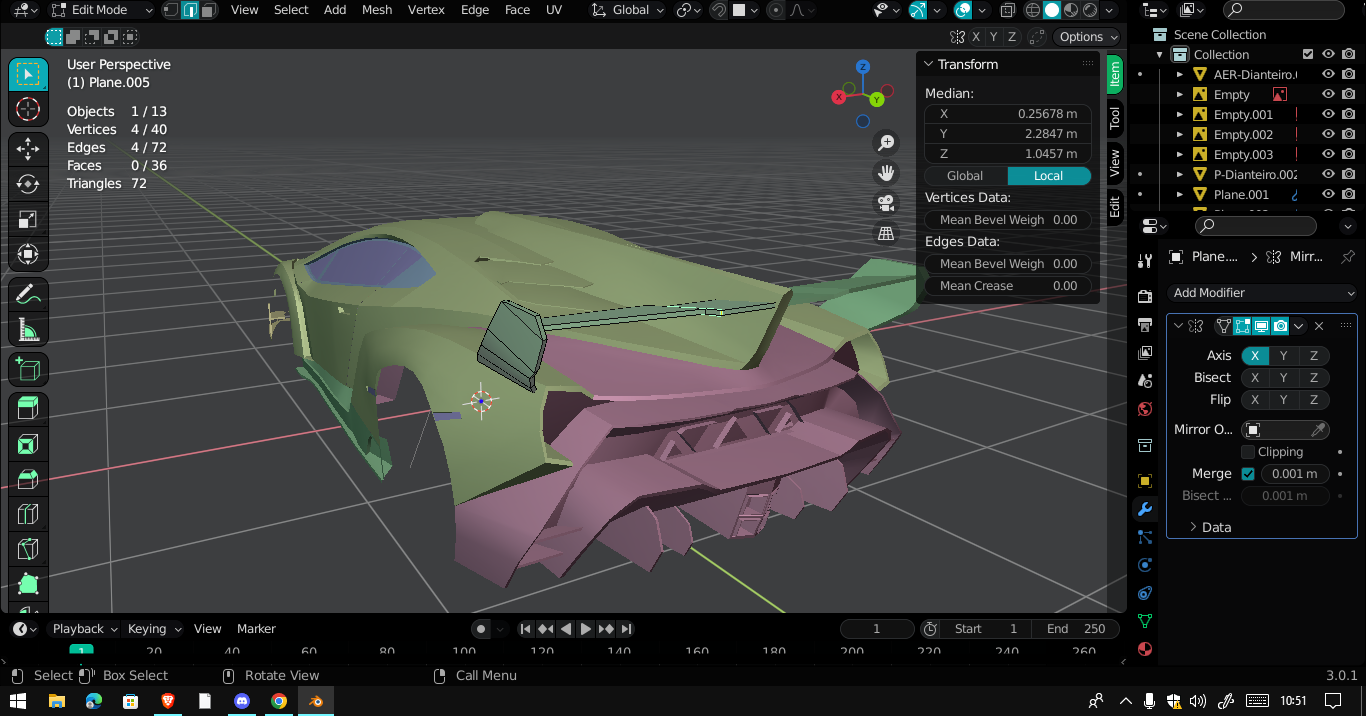The image size is (1366, 716).
Task: Select the Rotate tool
Action: (28, 184)
